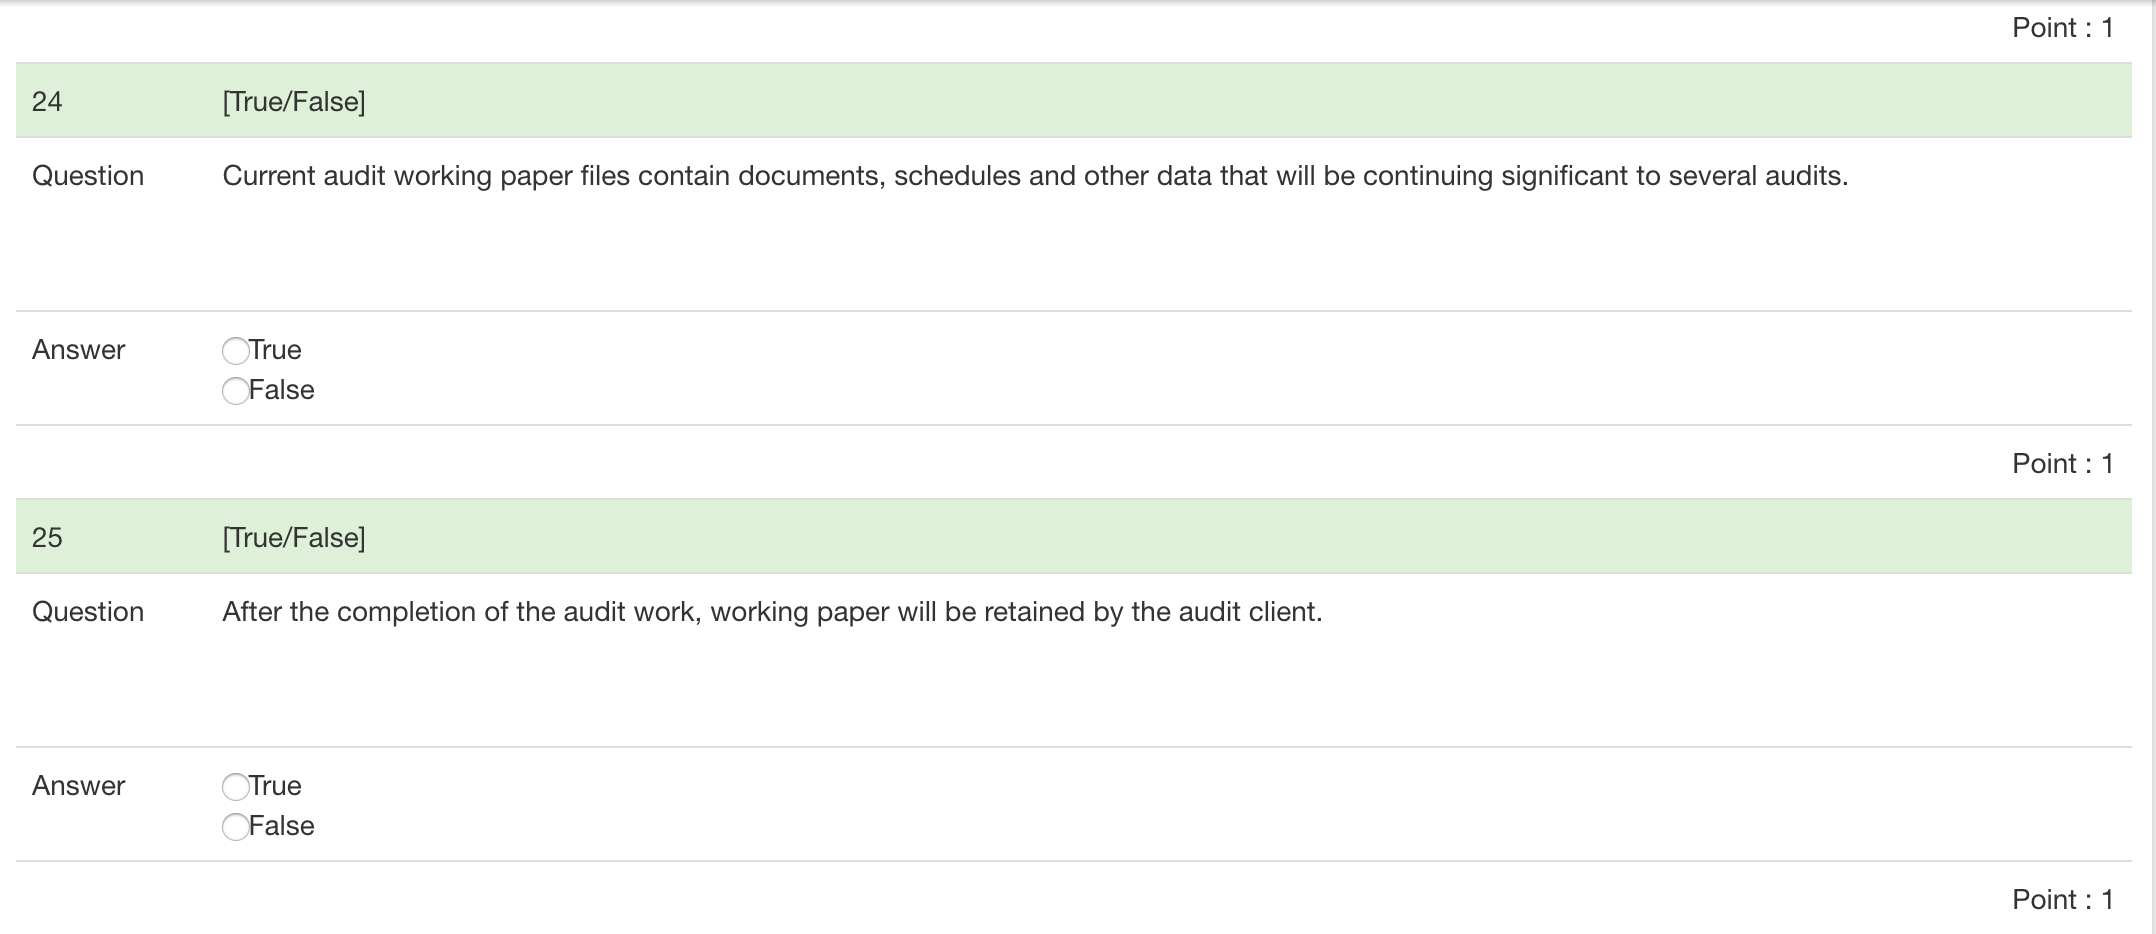Select True for question 25
This screenshot has height=934, width=2156.
(x=236, y=786)
